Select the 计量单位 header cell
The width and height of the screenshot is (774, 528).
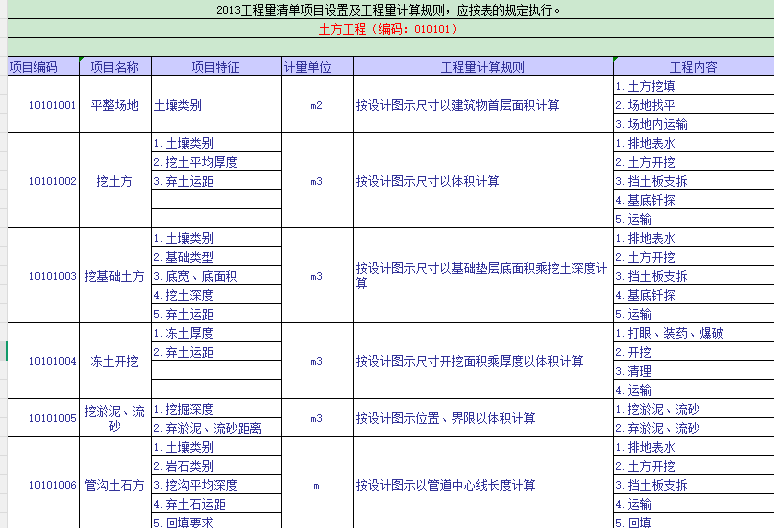coord(317,67)
